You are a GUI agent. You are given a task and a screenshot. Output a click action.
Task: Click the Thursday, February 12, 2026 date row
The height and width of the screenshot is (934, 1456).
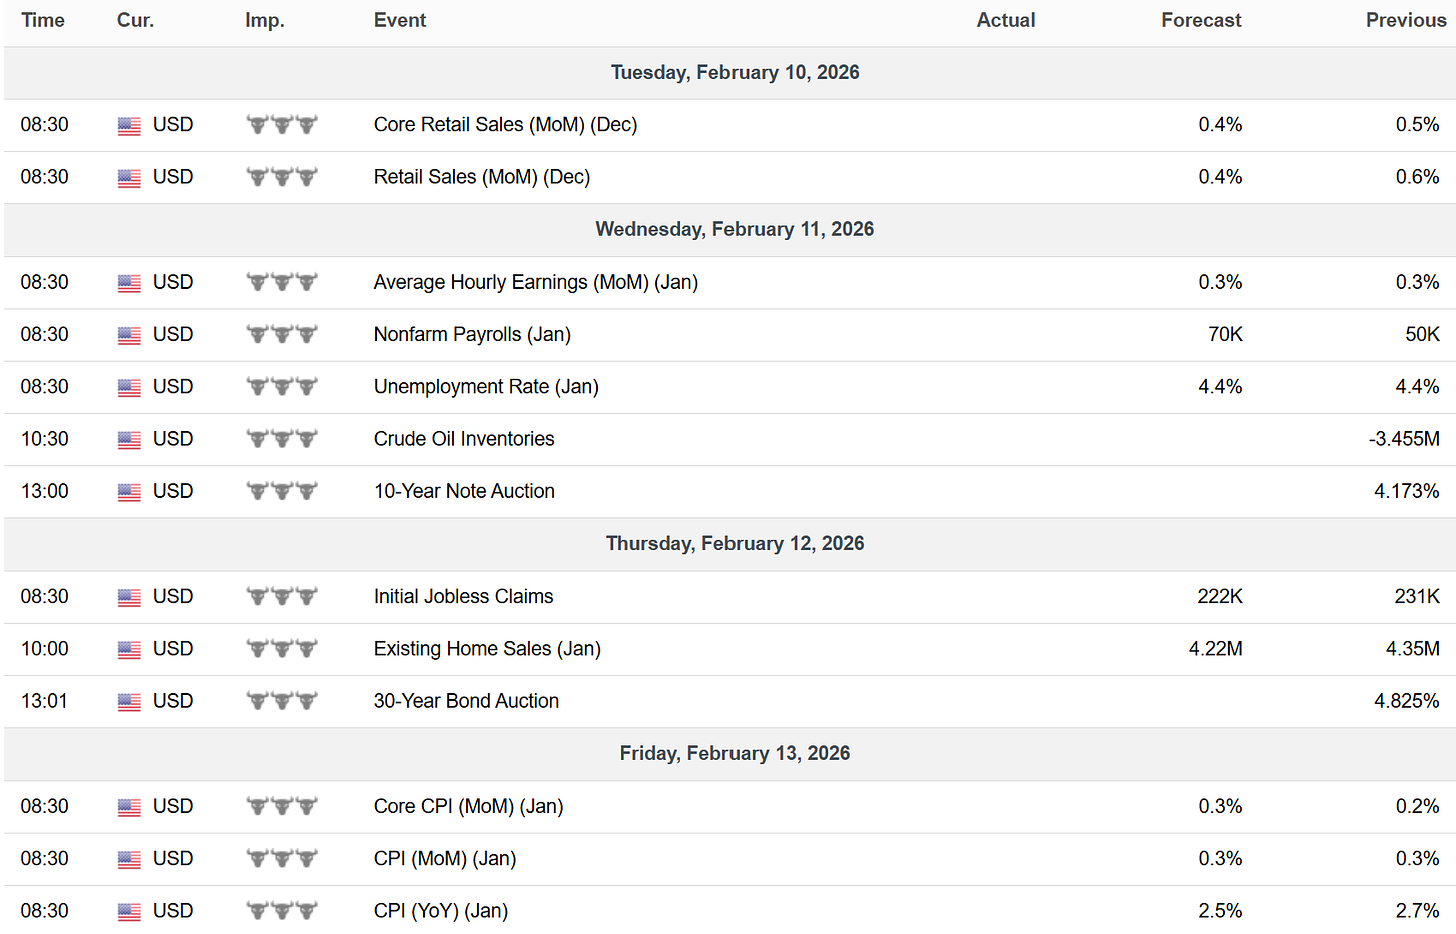pyautogui.click(x=735, y=543)
